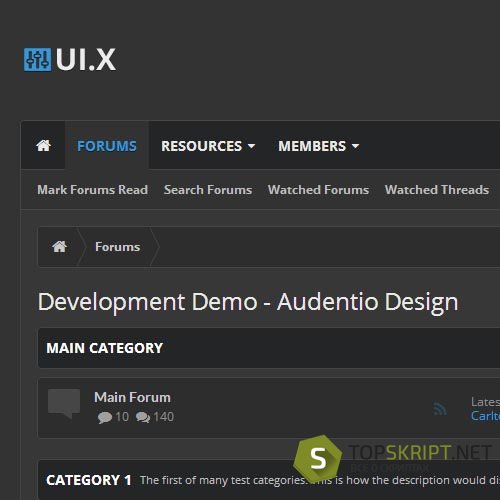Viewport: 500px width, 500px height.
Task: Click the discussions count bubble icon
Action: click(105, 417)
